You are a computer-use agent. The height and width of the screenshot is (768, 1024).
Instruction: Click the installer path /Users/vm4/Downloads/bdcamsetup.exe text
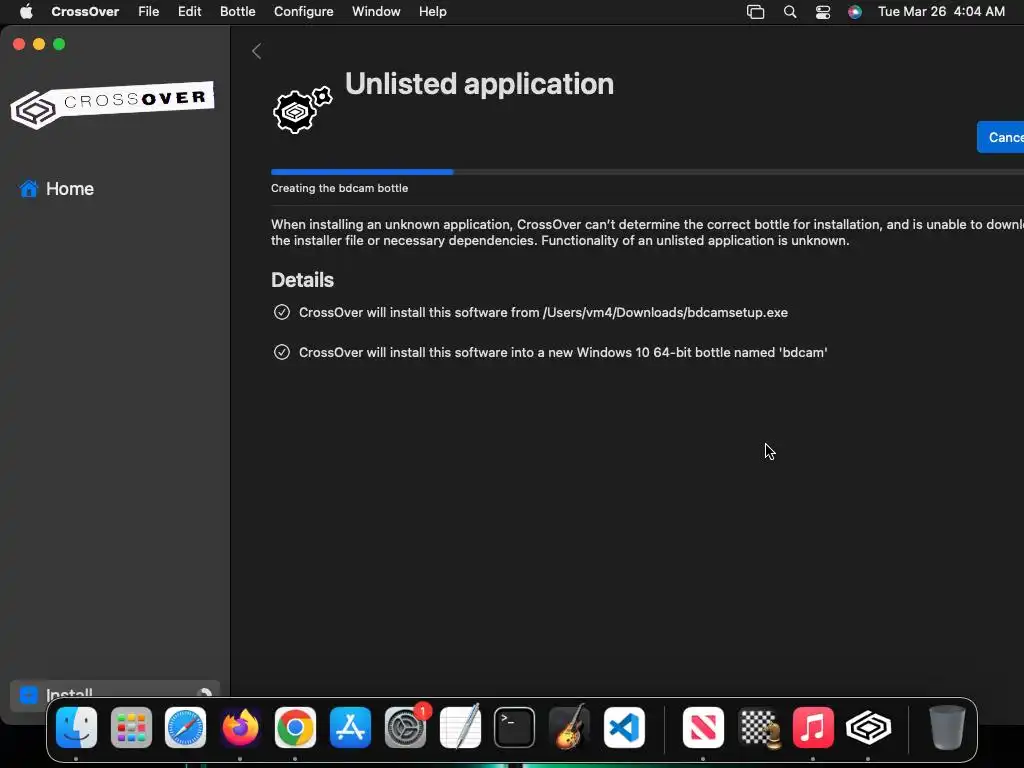coord(665,312)
